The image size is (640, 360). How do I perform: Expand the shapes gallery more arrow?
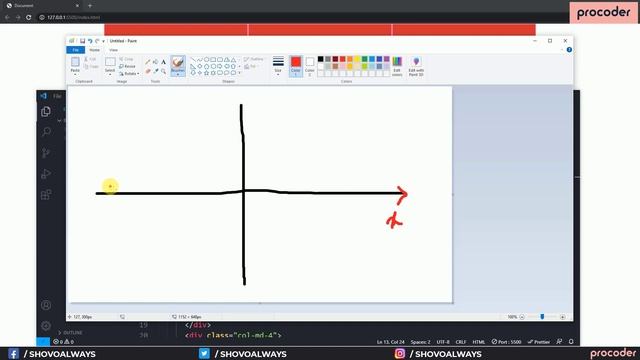pyautogui.click(x=240, y=73)
